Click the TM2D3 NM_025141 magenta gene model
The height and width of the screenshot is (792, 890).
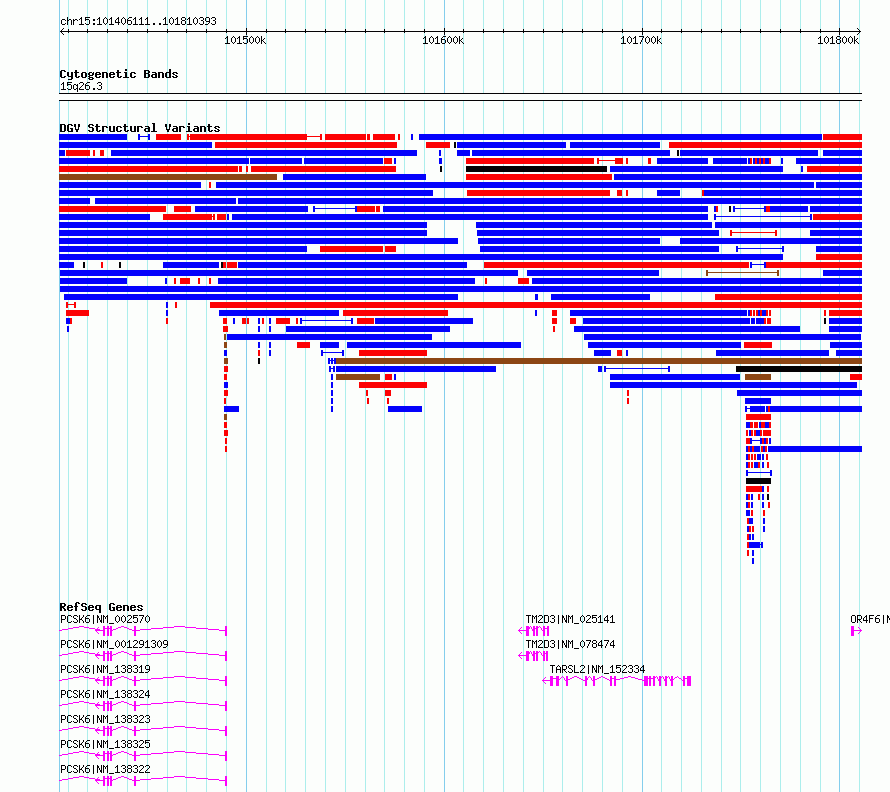[x=534, y=631]
